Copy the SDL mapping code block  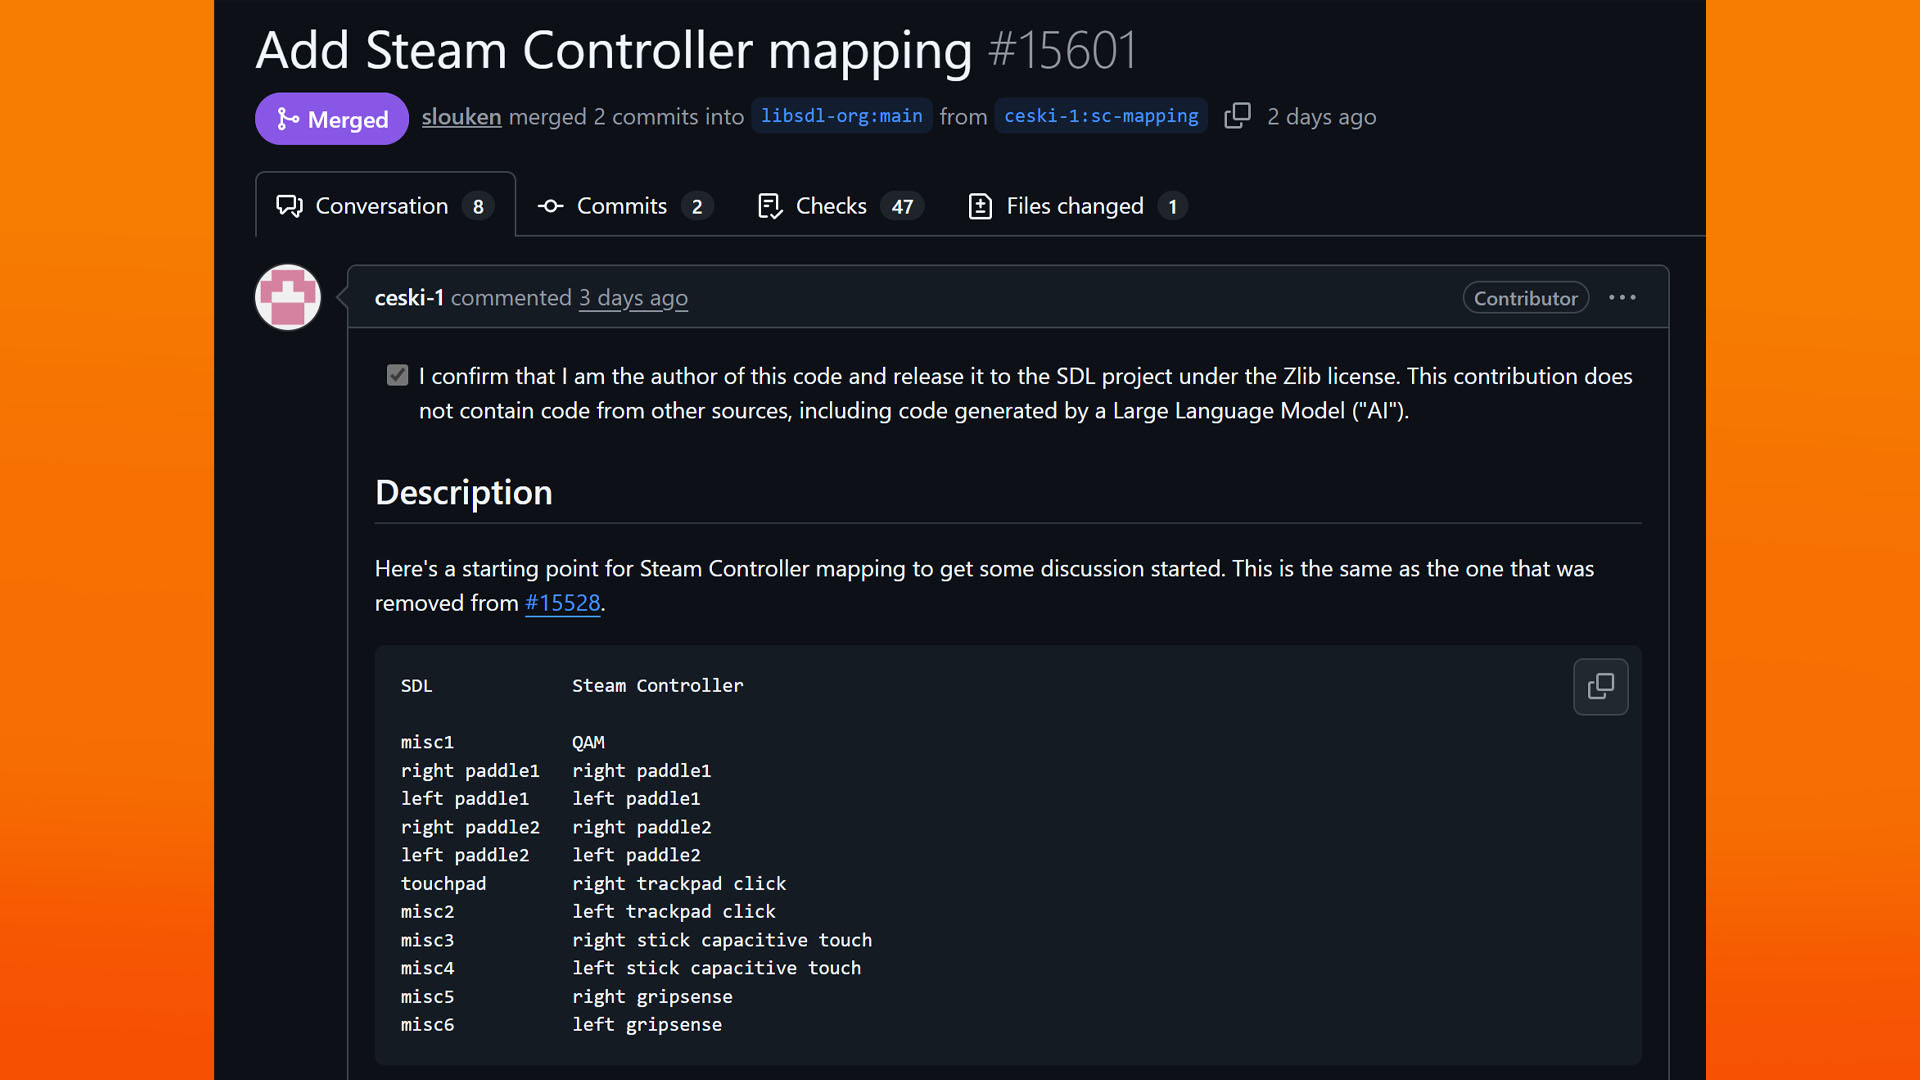1600,686
